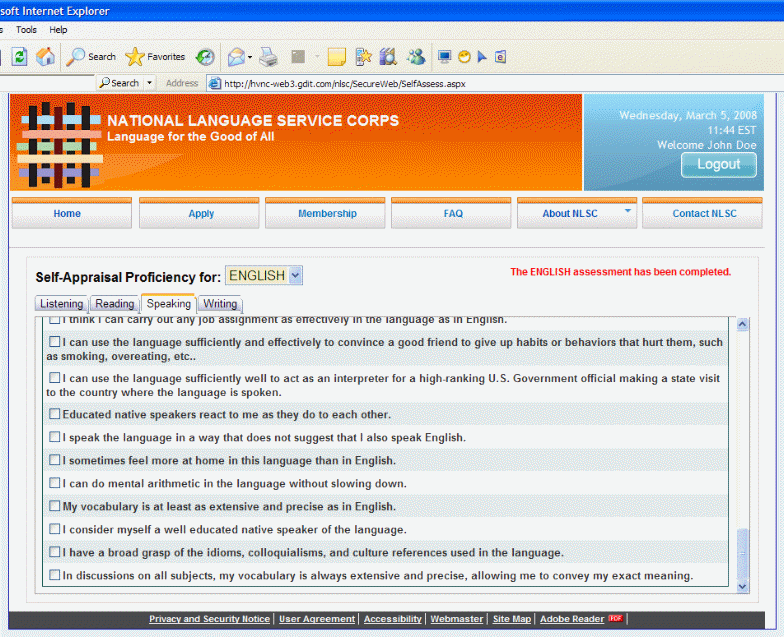
Task: Expand the About NLSC menu arrow
Action: tap(628, 211)
